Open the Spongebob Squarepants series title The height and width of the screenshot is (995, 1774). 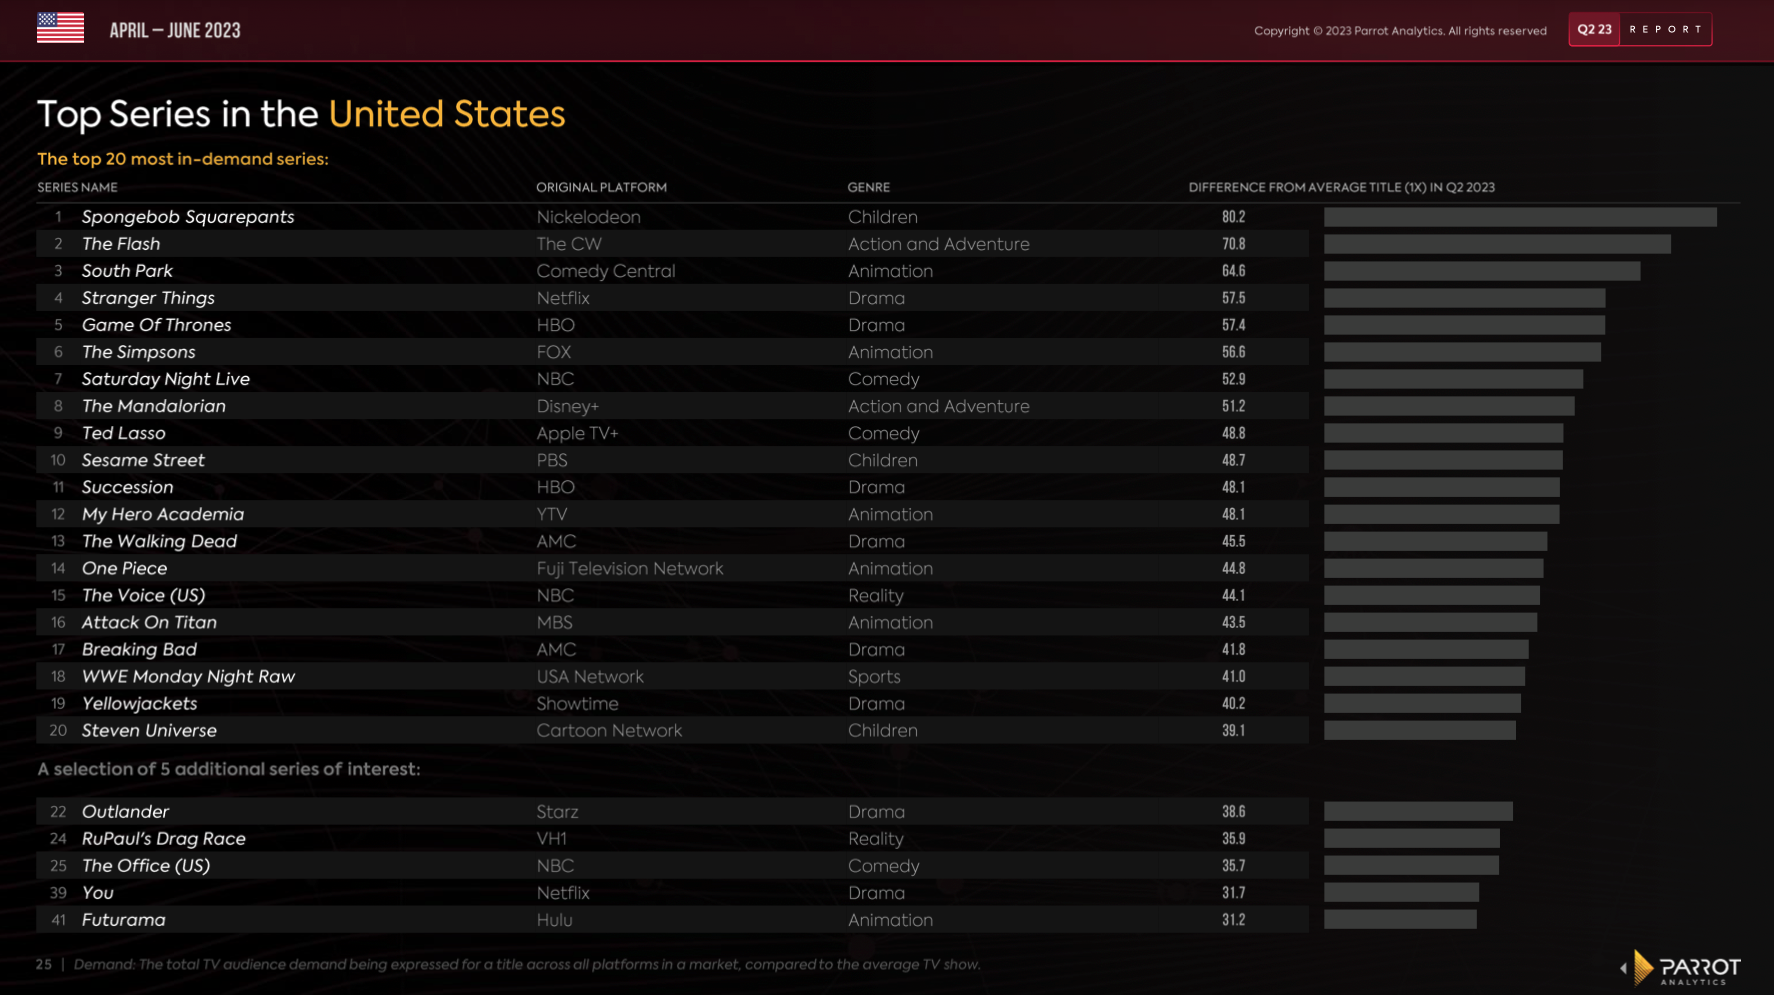(x=188, y=217)
